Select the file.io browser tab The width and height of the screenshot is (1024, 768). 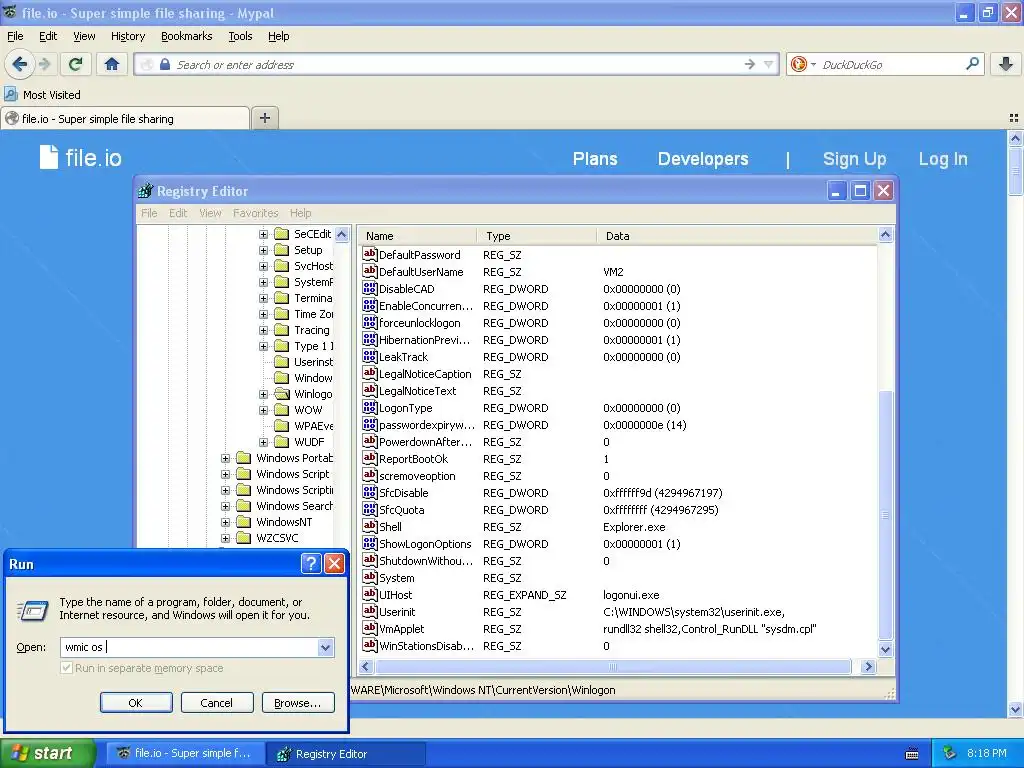click(125, 118)
